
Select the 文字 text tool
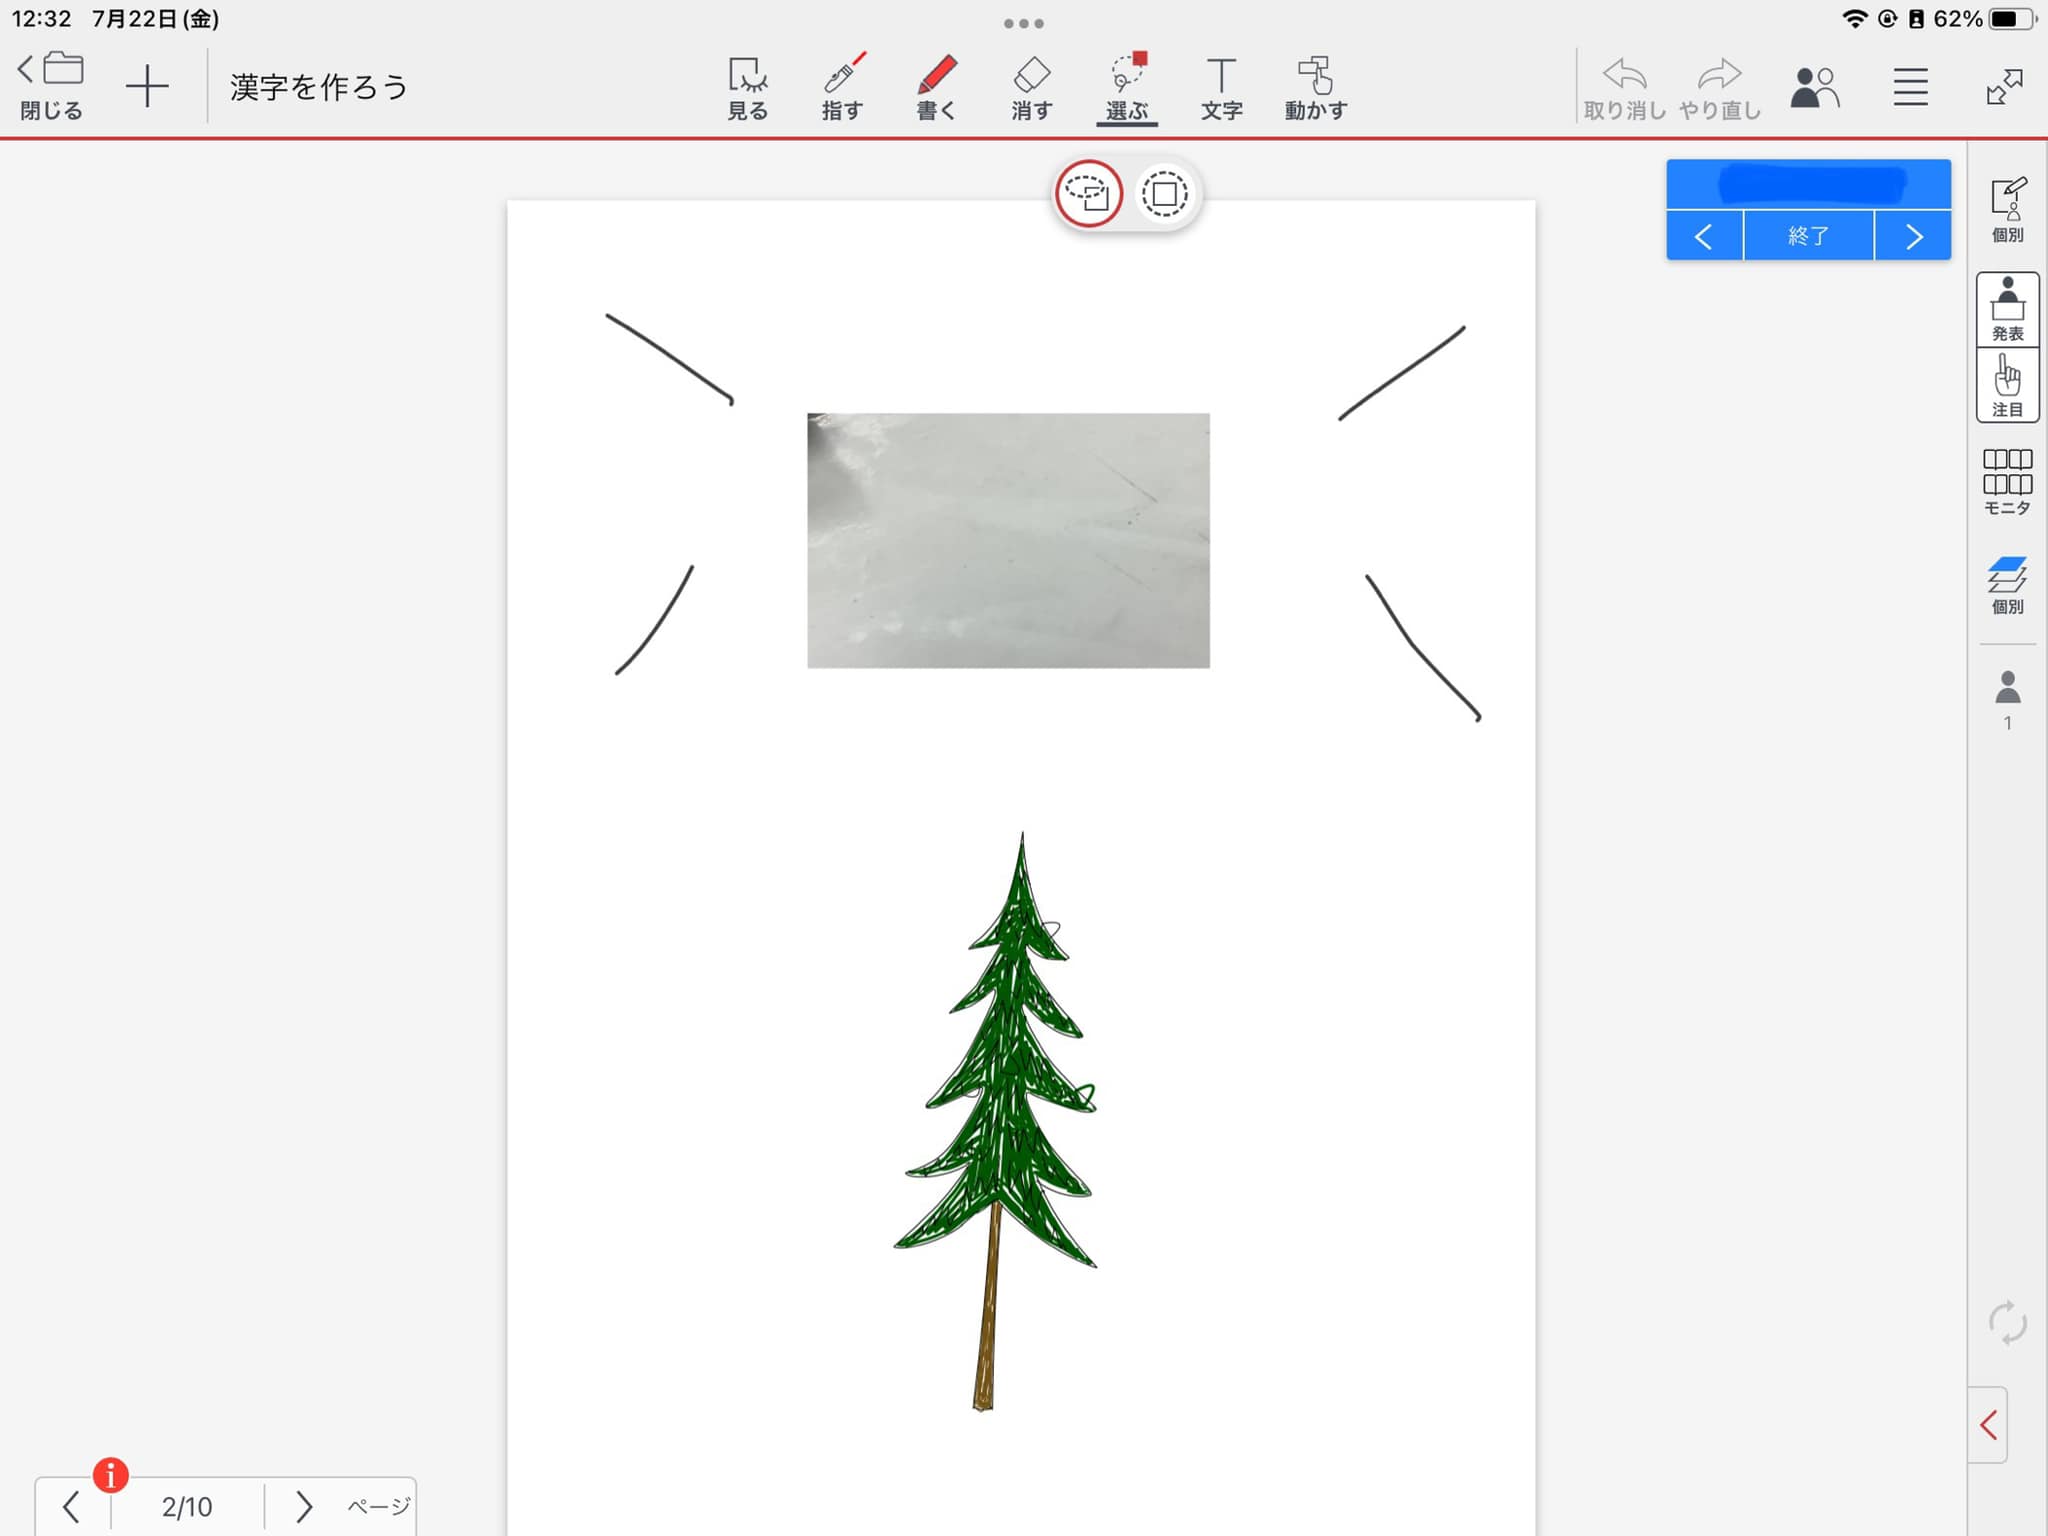pyautogui.click(x=1221, y=88)
